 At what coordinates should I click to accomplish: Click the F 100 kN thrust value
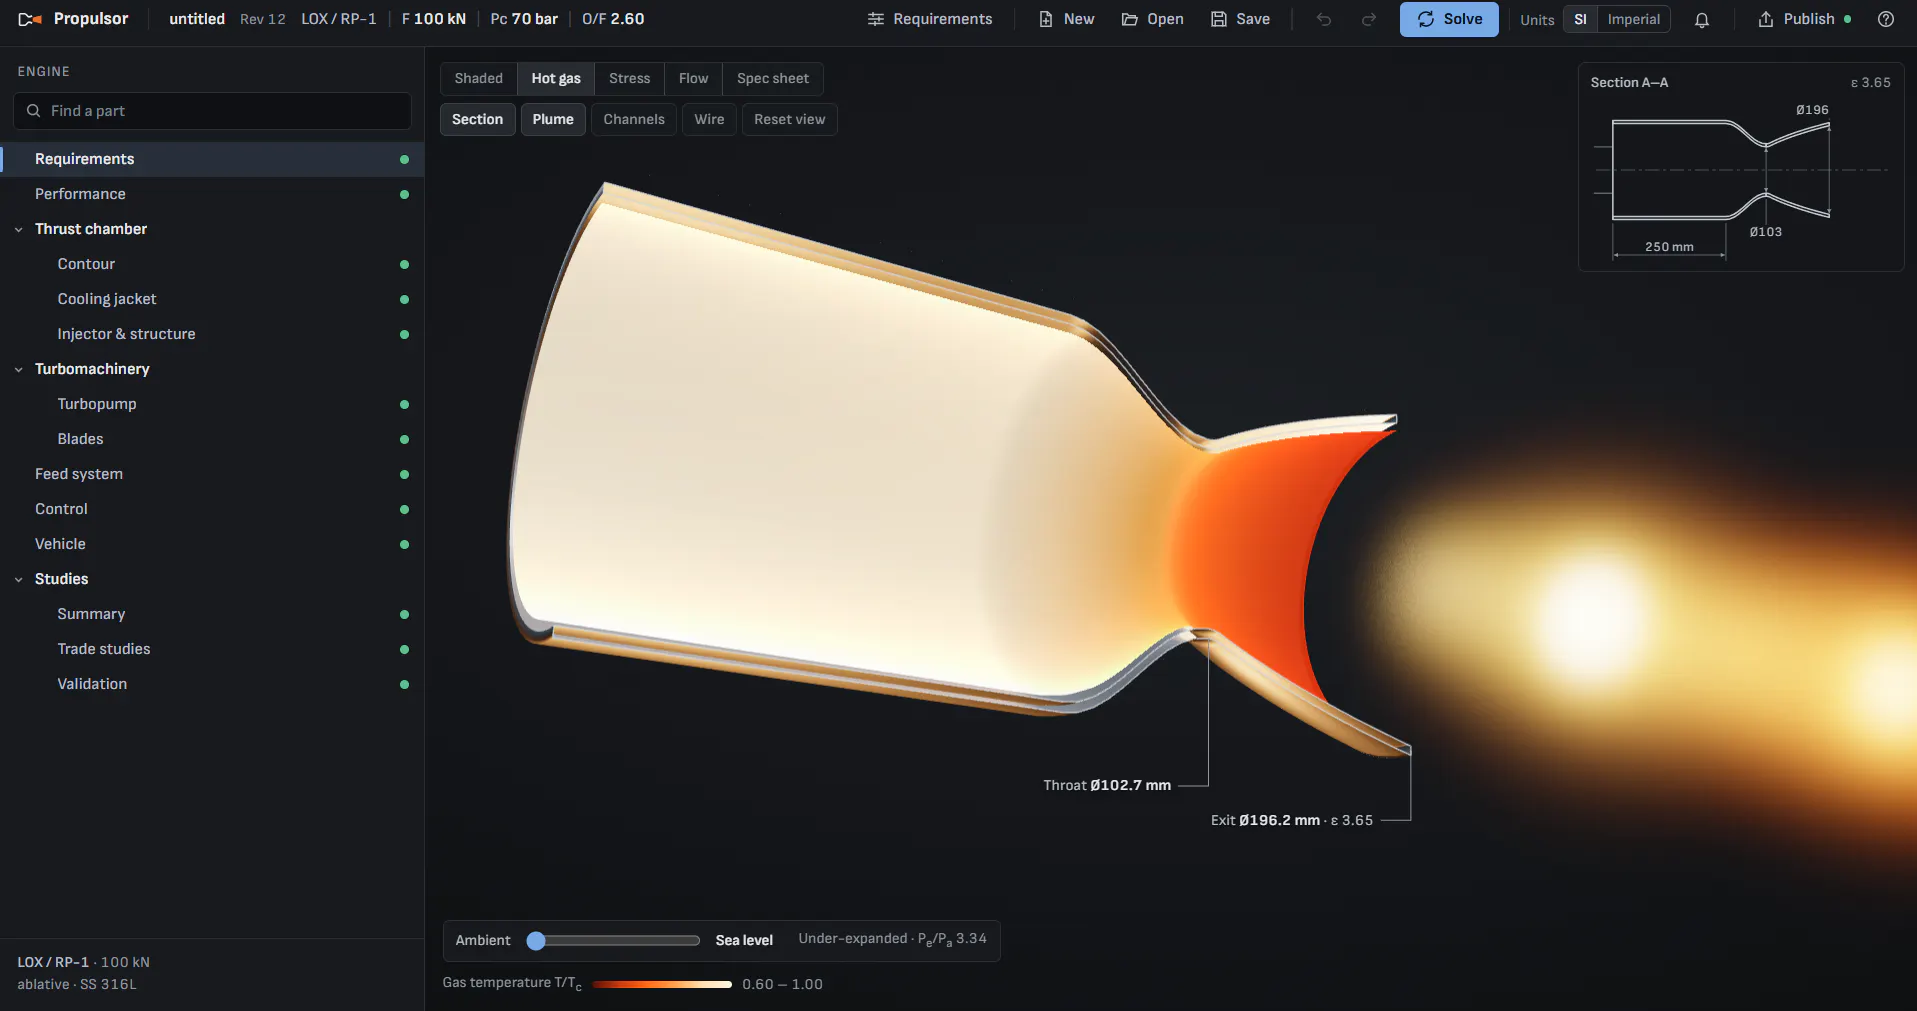point(434,19)
